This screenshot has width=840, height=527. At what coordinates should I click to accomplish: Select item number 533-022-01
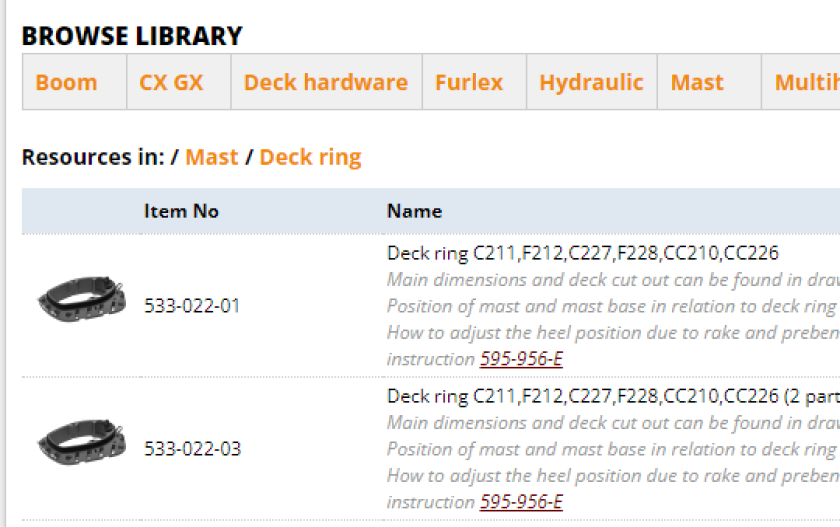(x=192, y=305)
